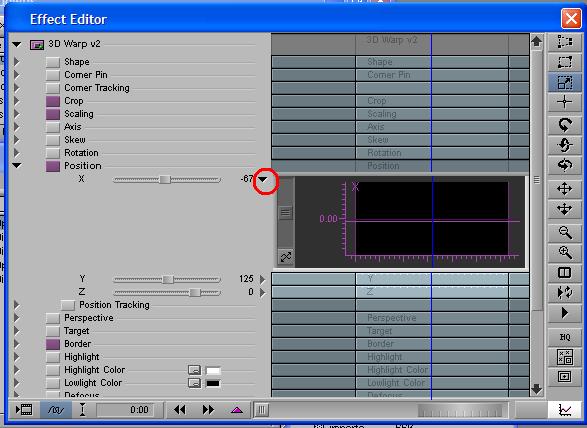The image size is (587, 428).
Task: Select the active scaling handles tool icon
Action: click(564, 82)
